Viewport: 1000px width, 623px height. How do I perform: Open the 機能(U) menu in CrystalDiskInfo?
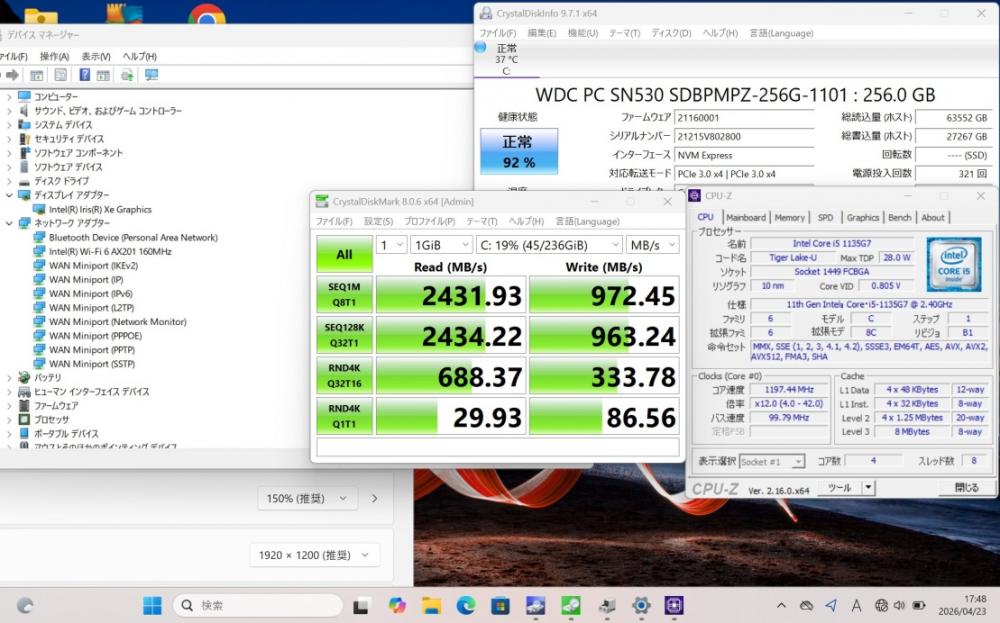click(x=582, y=33)
